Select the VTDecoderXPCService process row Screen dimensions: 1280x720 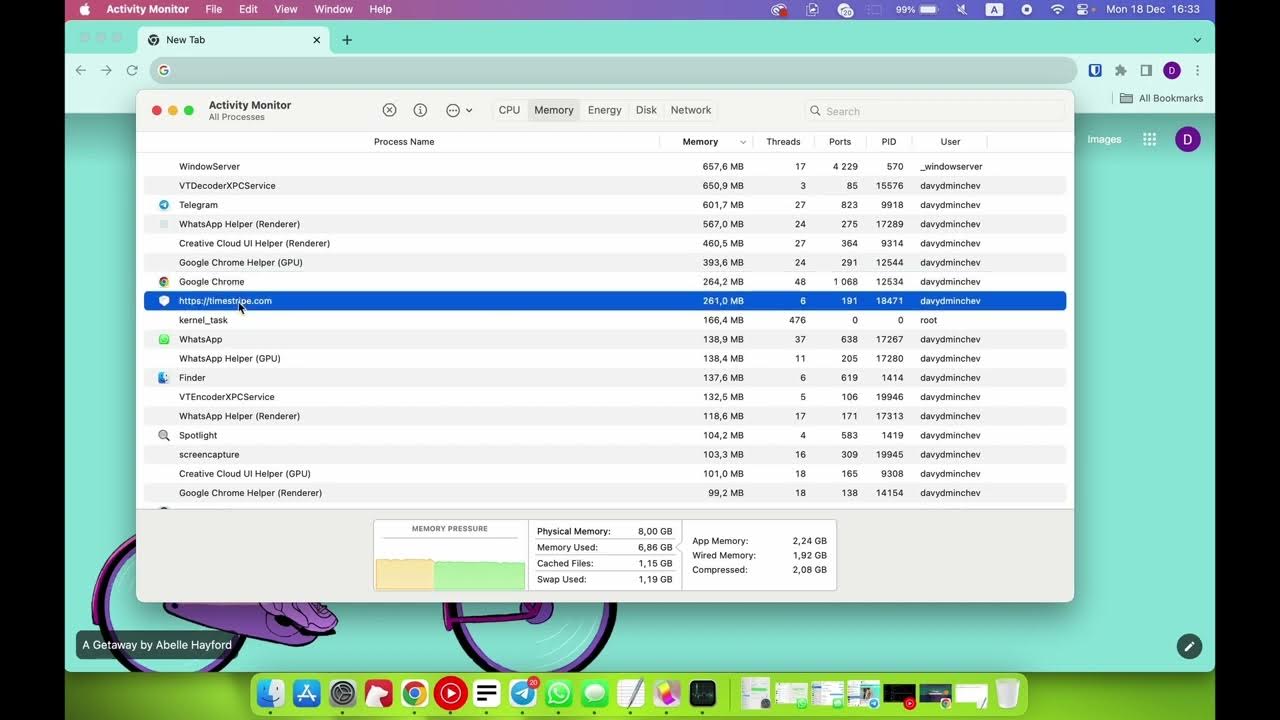(605, 186)
